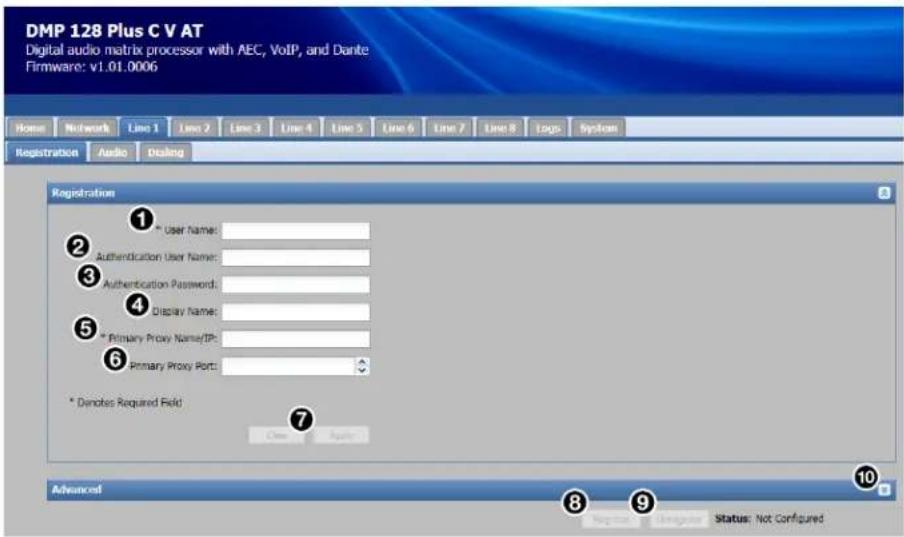
Task: Click the User Name input field
Action: (x=296, y=231)
